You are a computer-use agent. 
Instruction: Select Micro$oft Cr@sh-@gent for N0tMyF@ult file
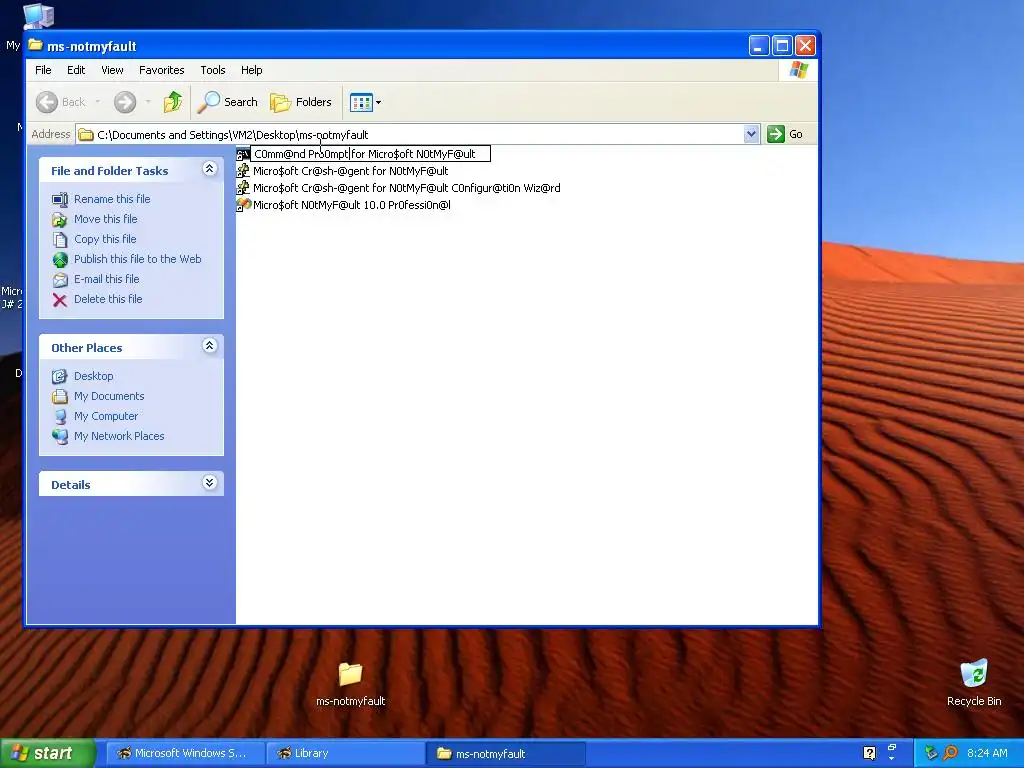[350, 171]
